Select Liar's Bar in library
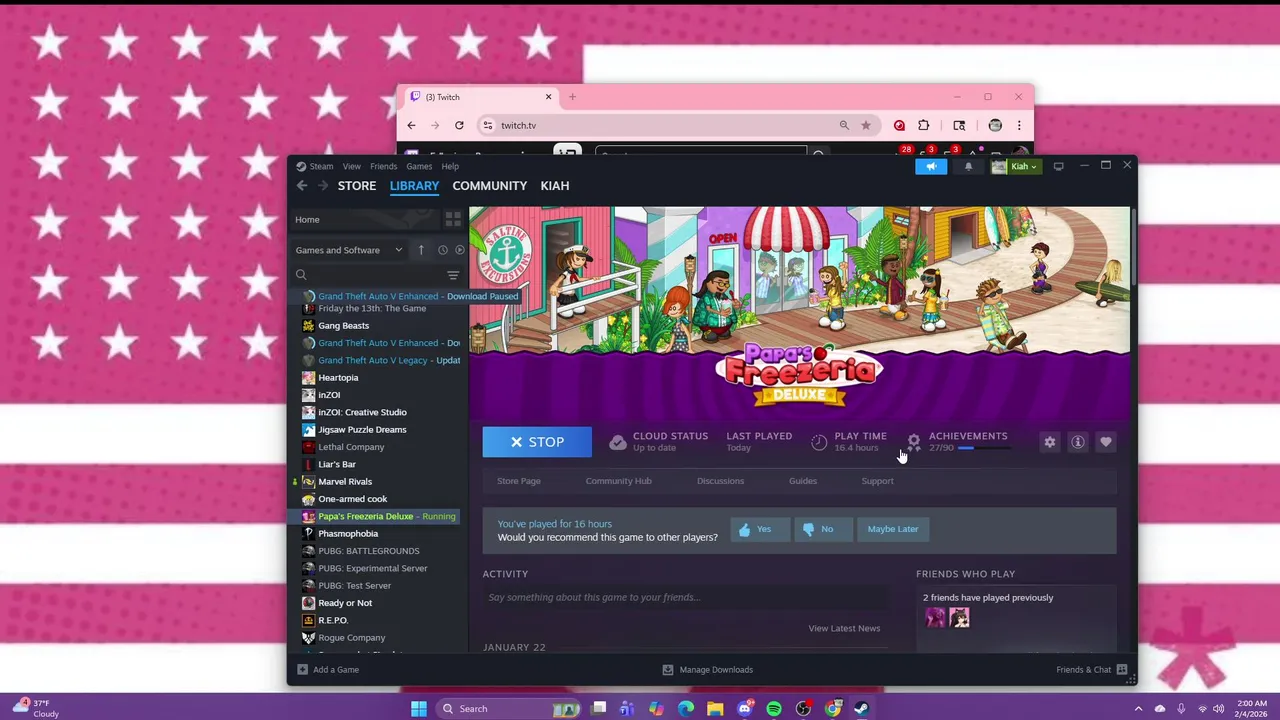This screenshot has height=720, width=1280. [337, 464]
